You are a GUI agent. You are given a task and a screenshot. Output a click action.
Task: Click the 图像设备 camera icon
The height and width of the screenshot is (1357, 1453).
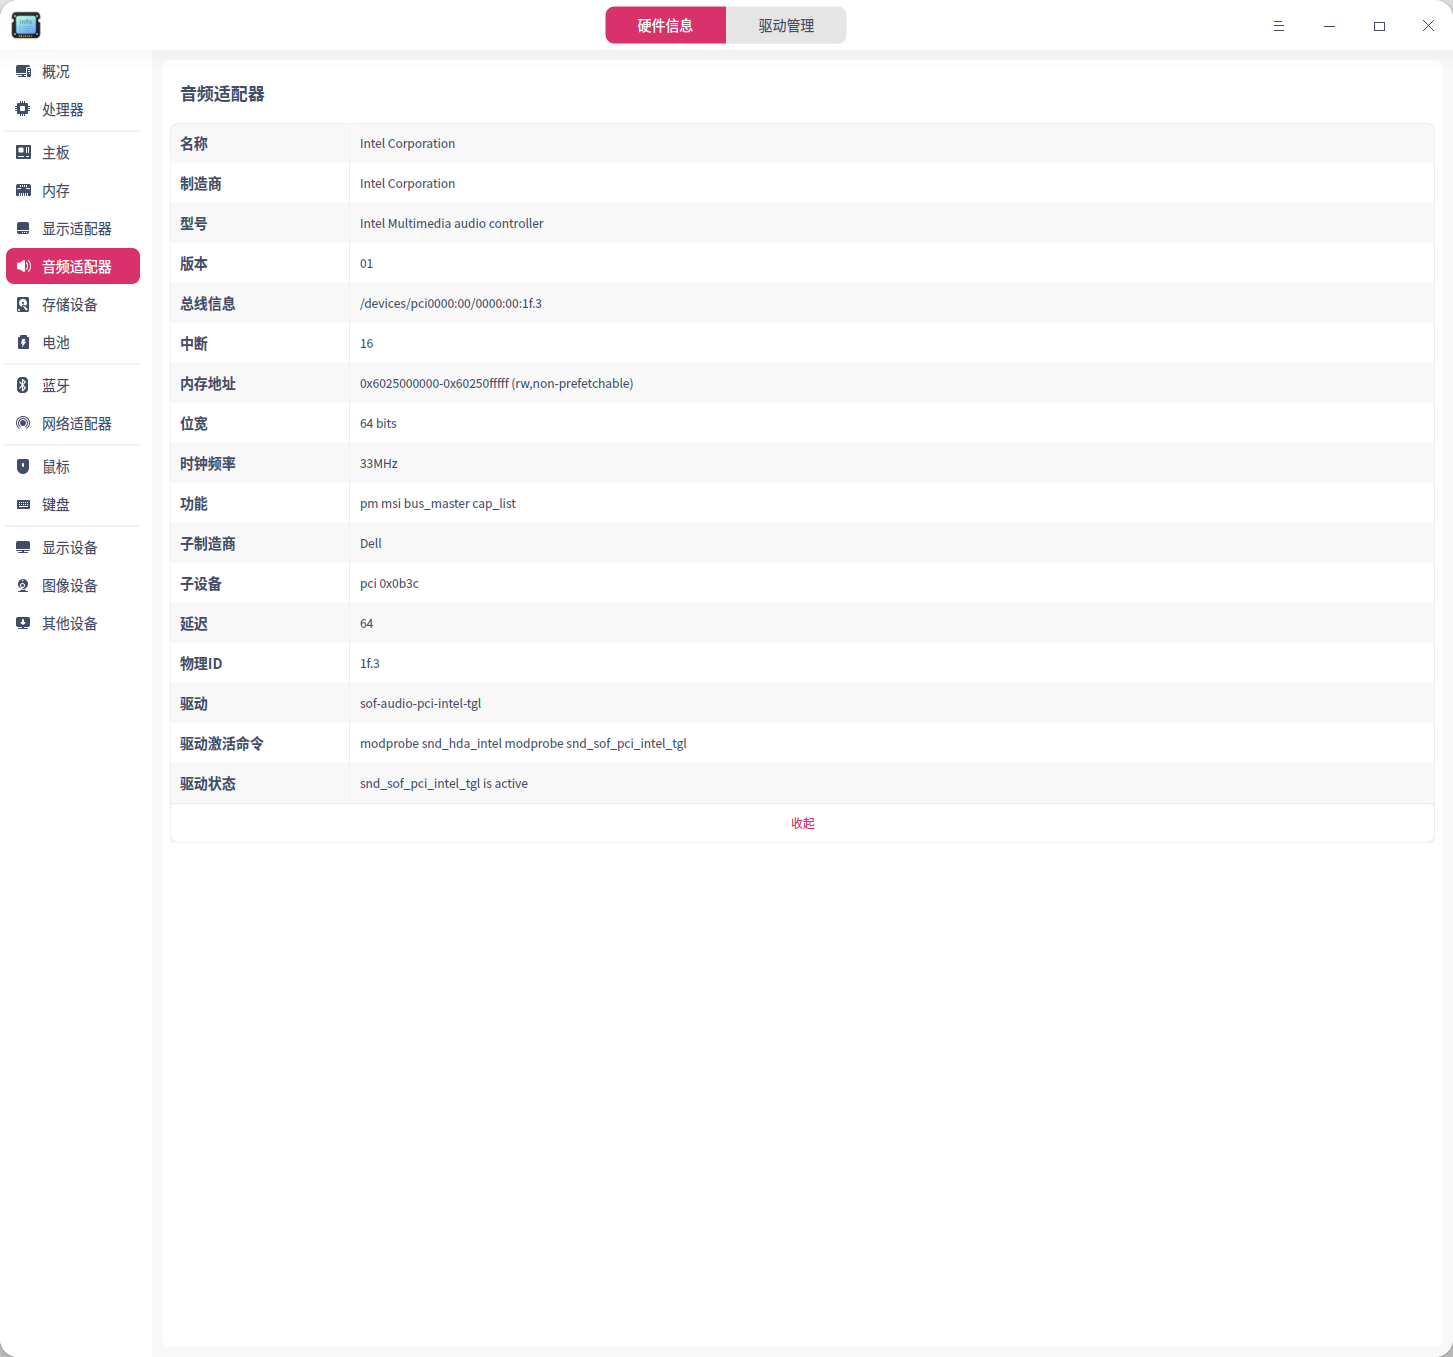(23, 585)
